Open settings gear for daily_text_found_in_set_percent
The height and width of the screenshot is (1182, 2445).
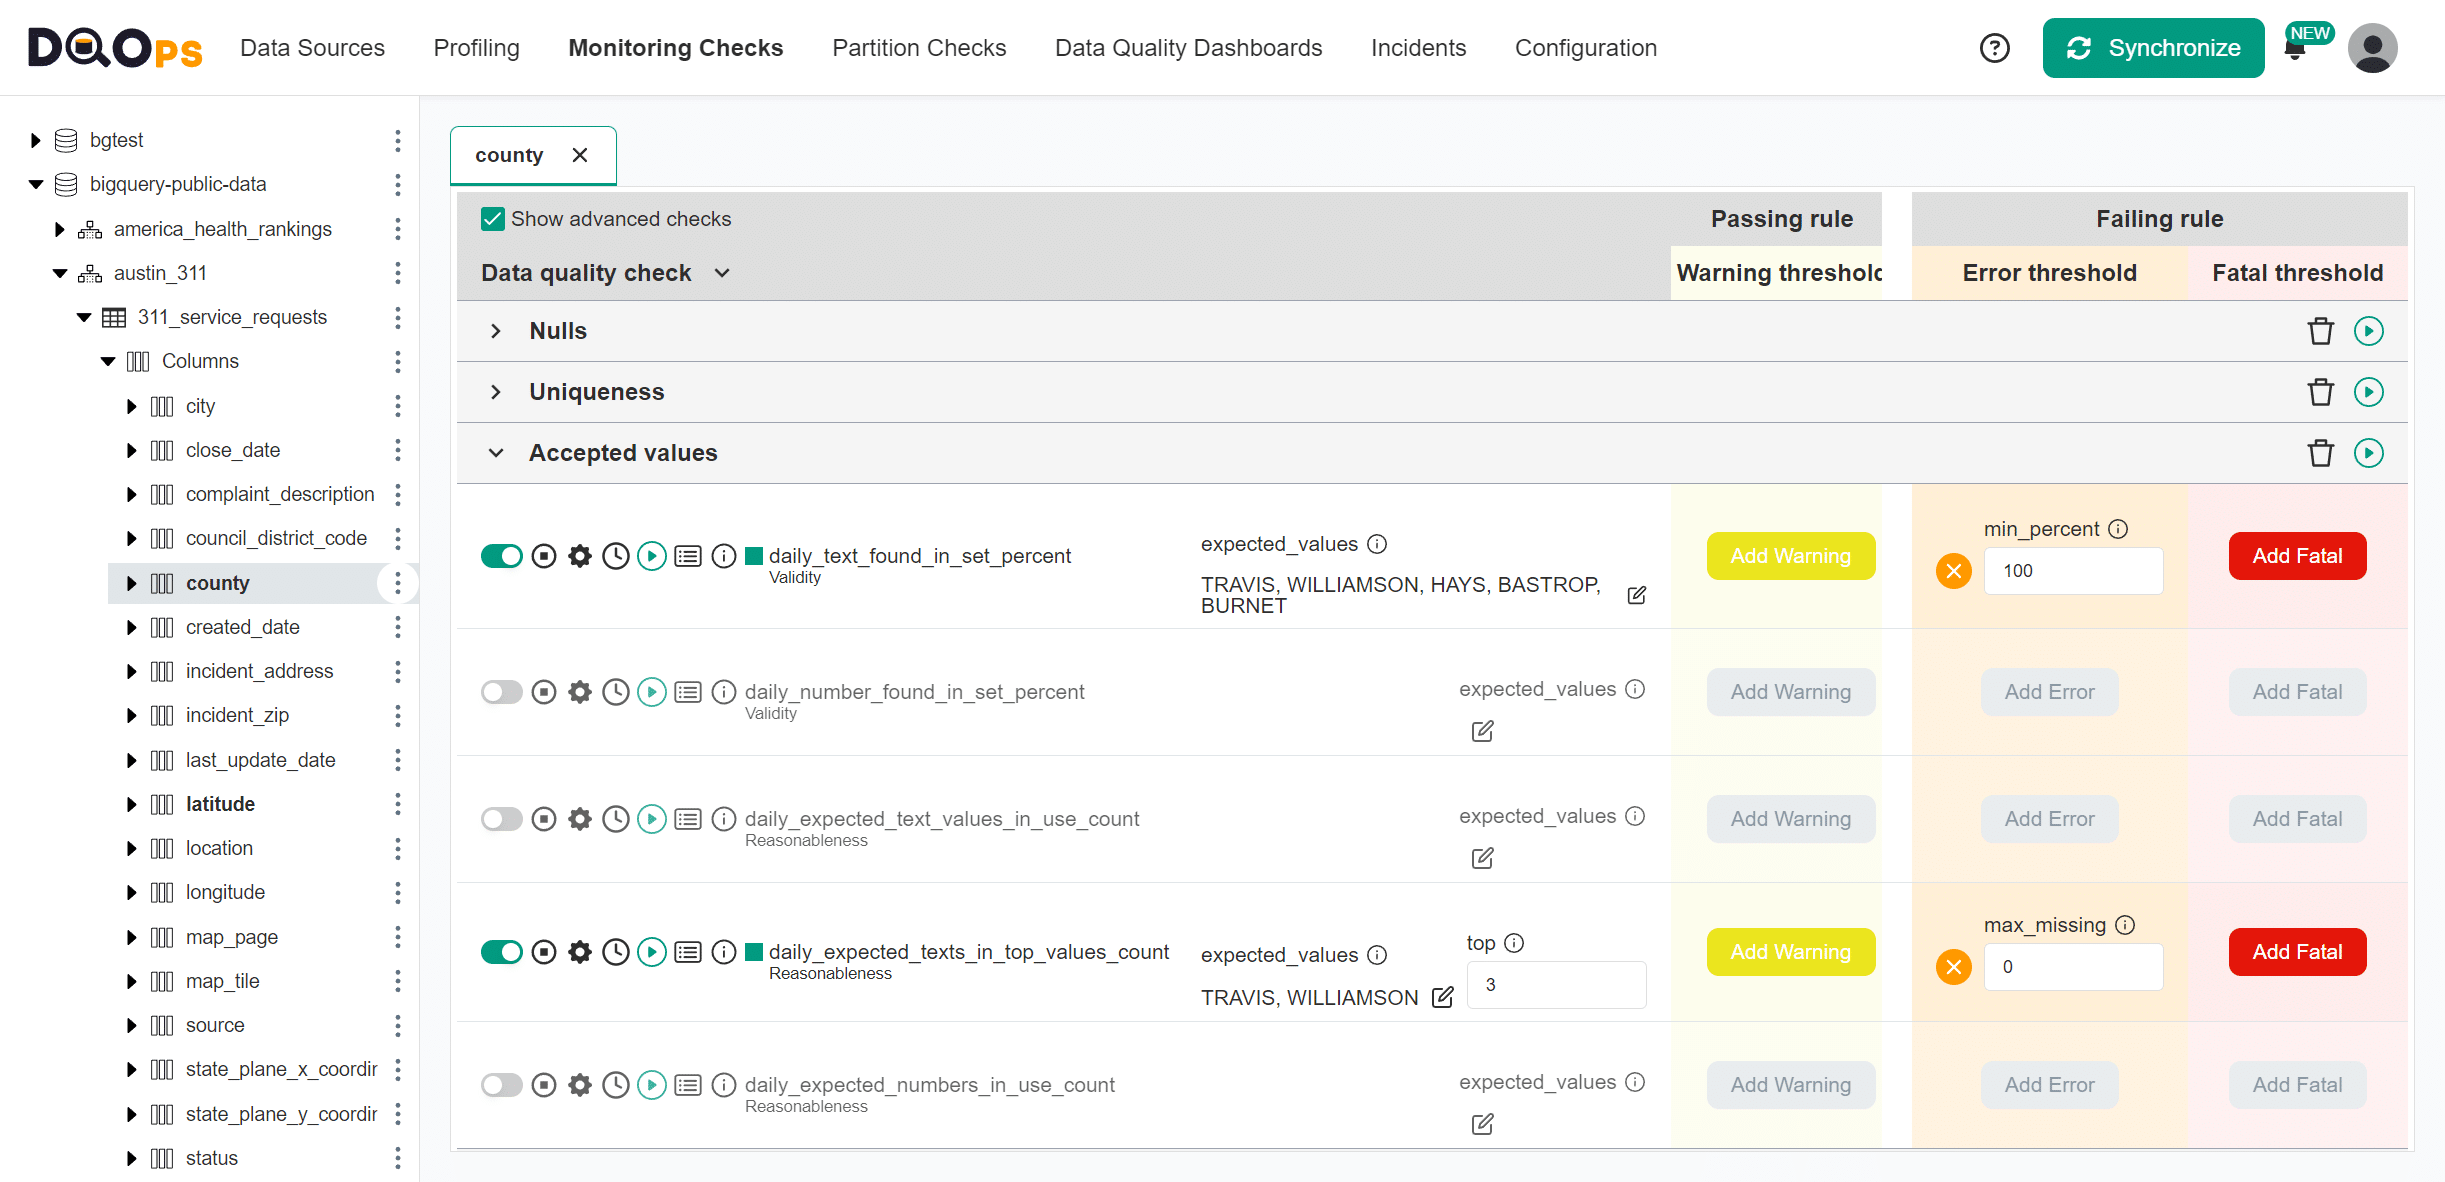tap(580, 556)
